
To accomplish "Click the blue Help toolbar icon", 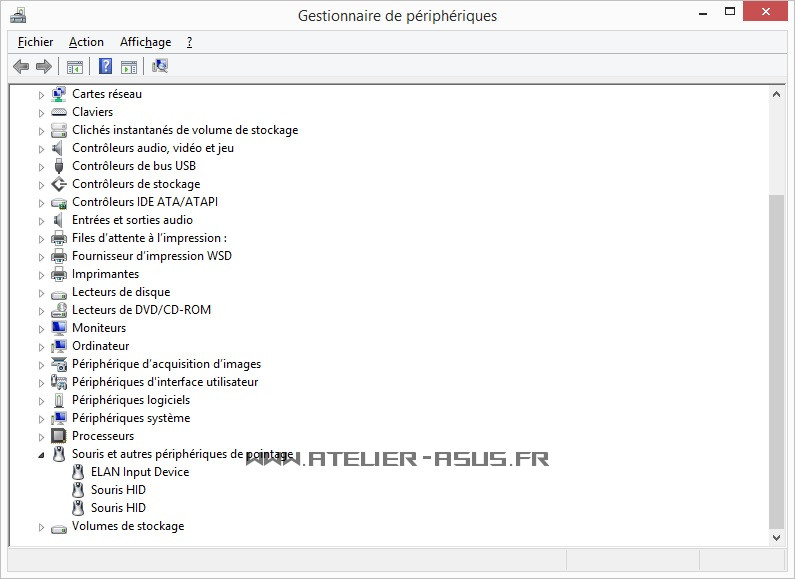I will click(105, 67).
